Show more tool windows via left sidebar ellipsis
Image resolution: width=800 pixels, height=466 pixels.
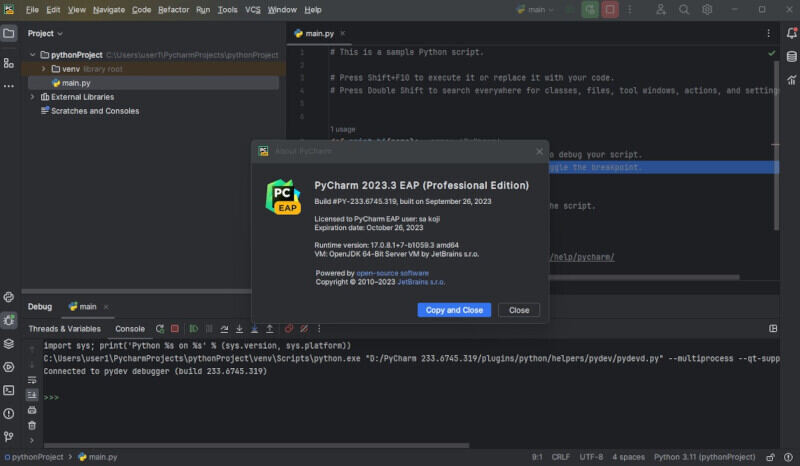click(x=9, y=86)
